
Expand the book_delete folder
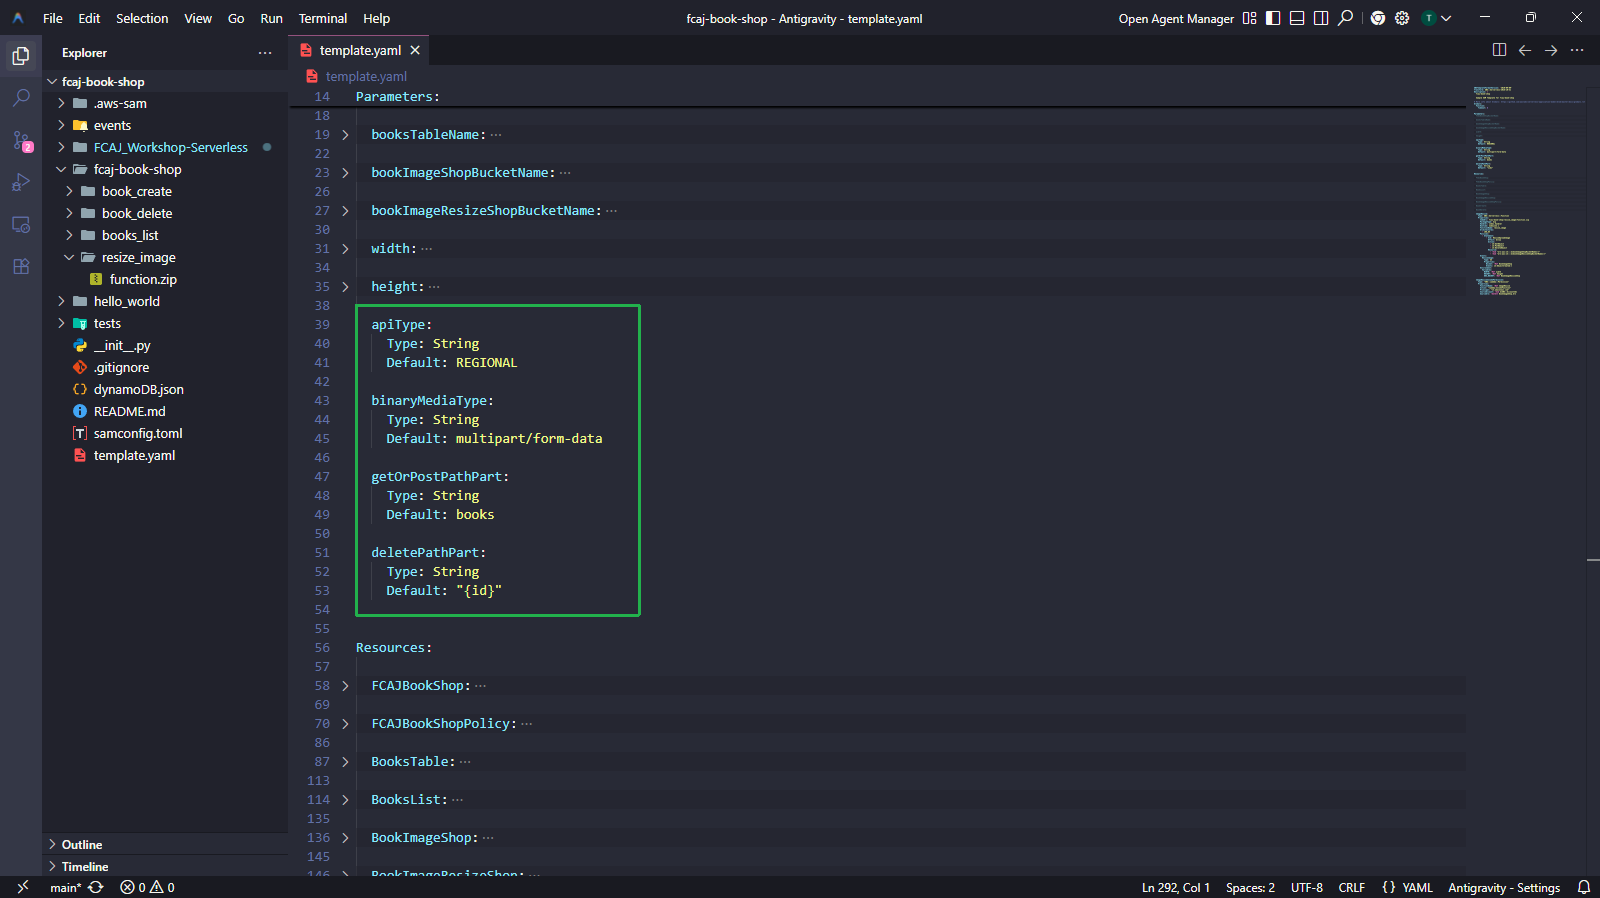[69, 213]
